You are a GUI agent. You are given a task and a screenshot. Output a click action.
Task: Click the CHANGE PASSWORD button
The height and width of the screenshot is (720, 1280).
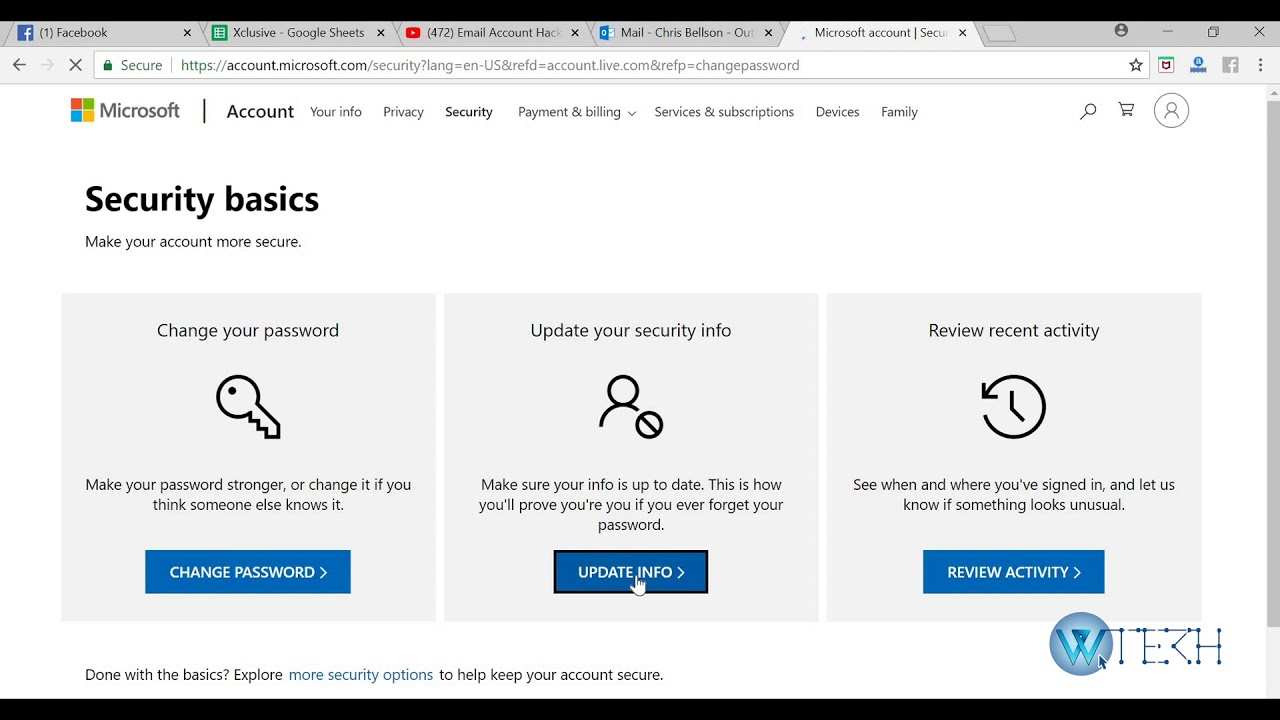click(248, 572)
